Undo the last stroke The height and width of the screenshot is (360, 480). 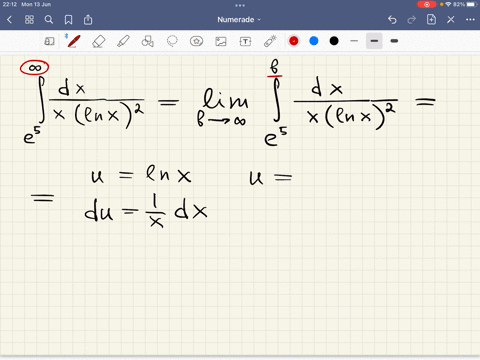coord(392,20)
